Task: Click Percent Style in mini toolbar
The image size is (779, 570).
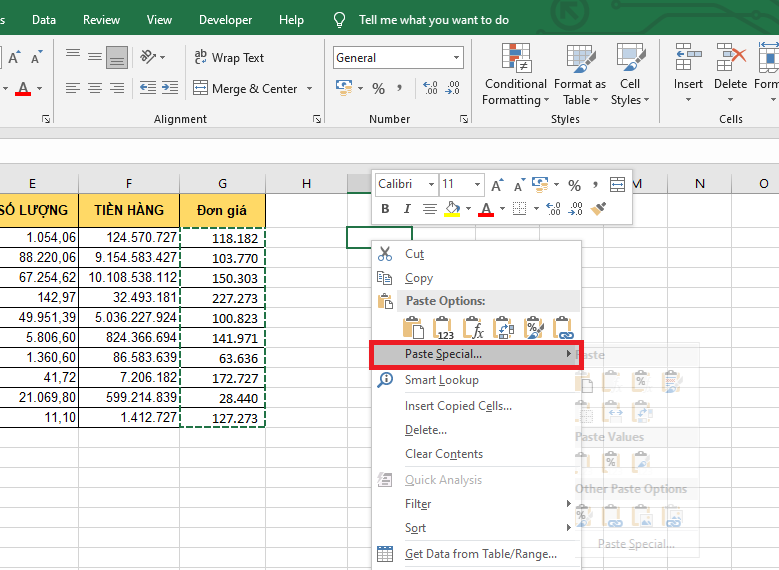Action: (x=574, y=185)
